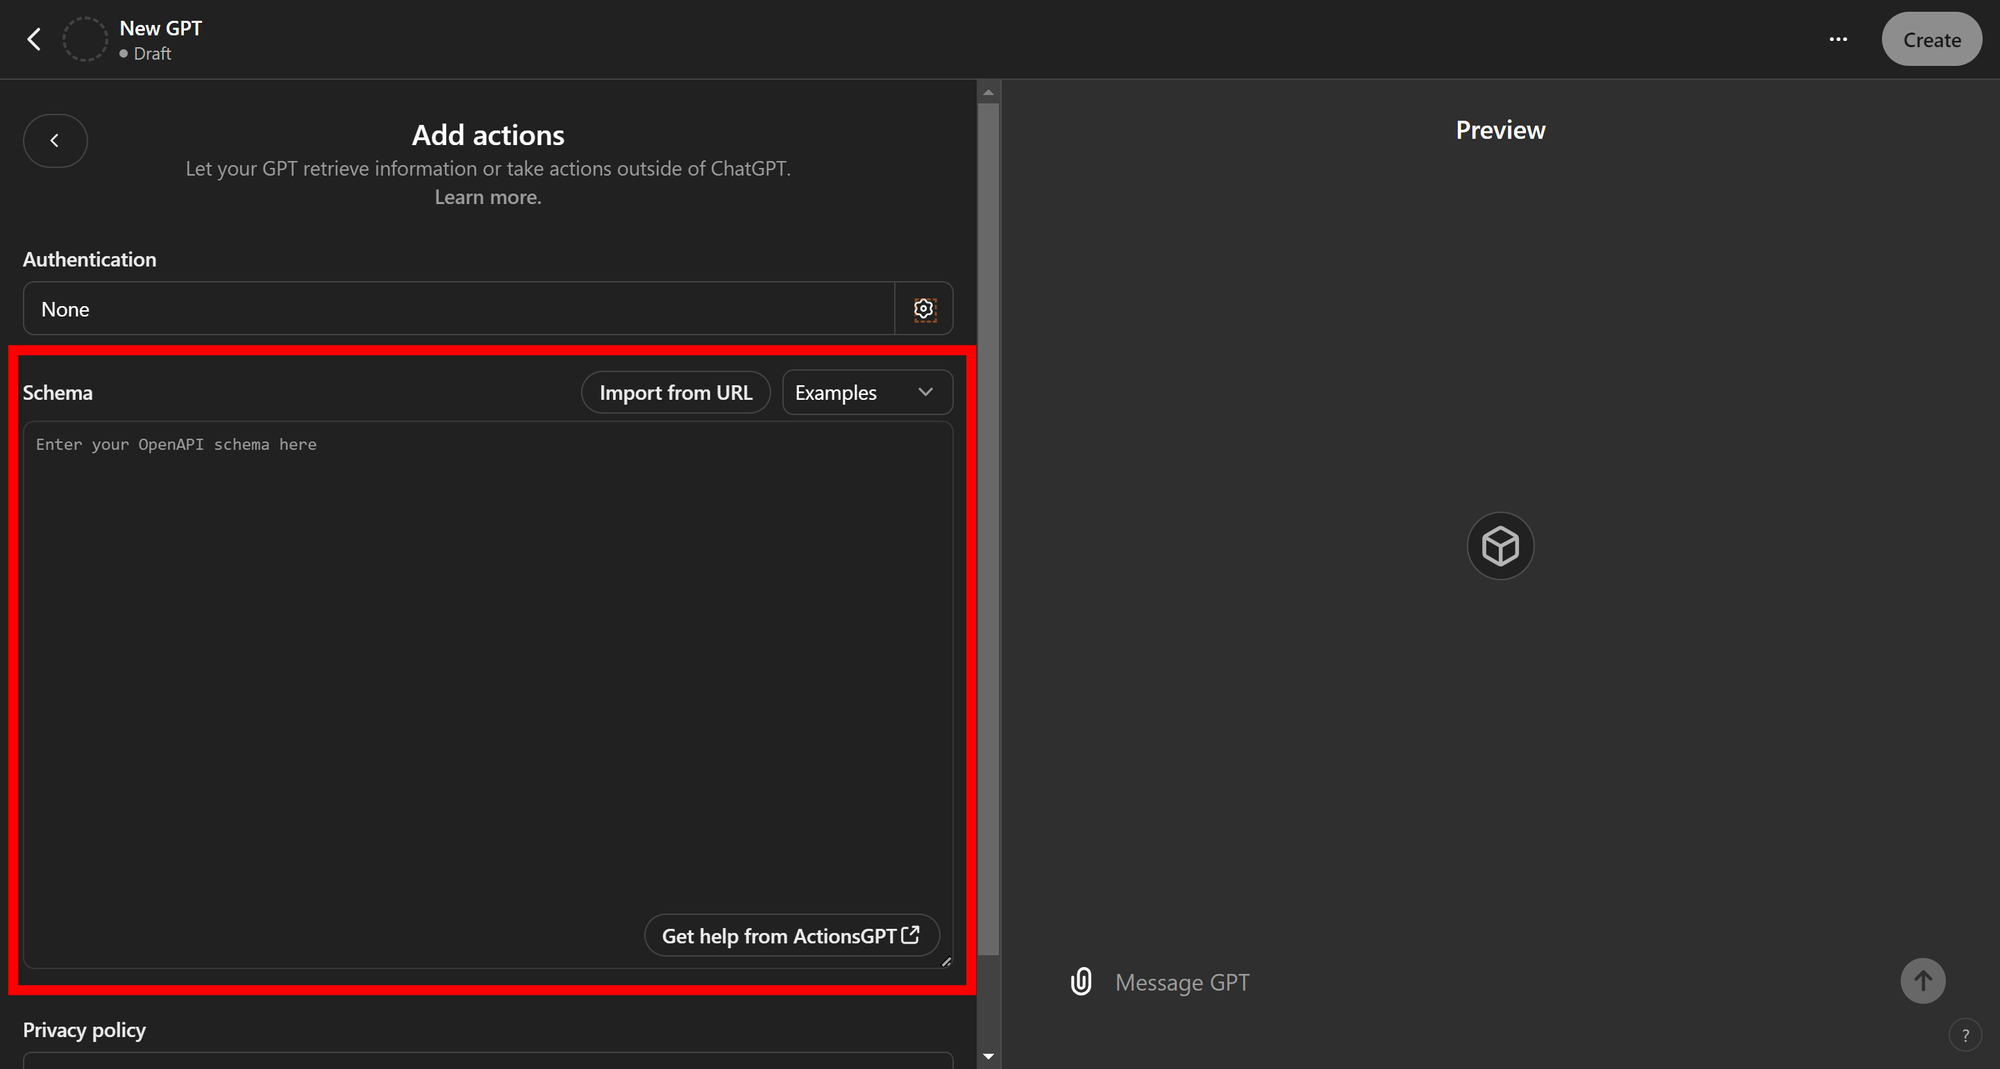Screen dimensions: 2000x1069
Task: Click the Authentication label
Action: [x=90, y=260]
